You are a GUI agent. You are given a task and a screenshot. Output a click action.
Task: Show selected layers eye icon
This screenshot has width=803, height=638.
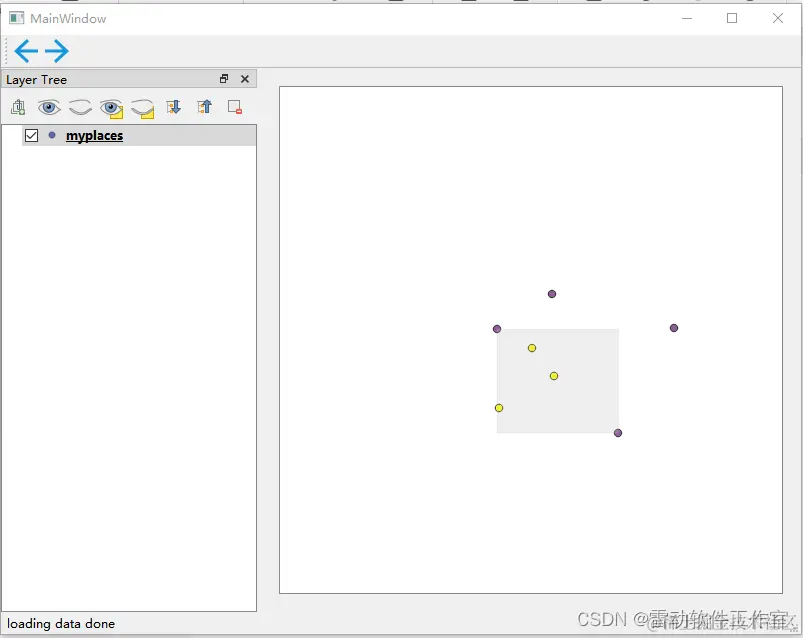(112, 108)
